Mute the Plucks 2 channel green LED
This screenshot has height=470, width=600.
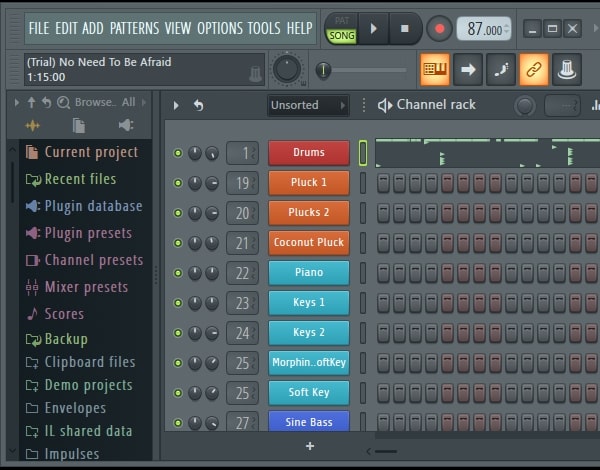(x=178, y=213)
